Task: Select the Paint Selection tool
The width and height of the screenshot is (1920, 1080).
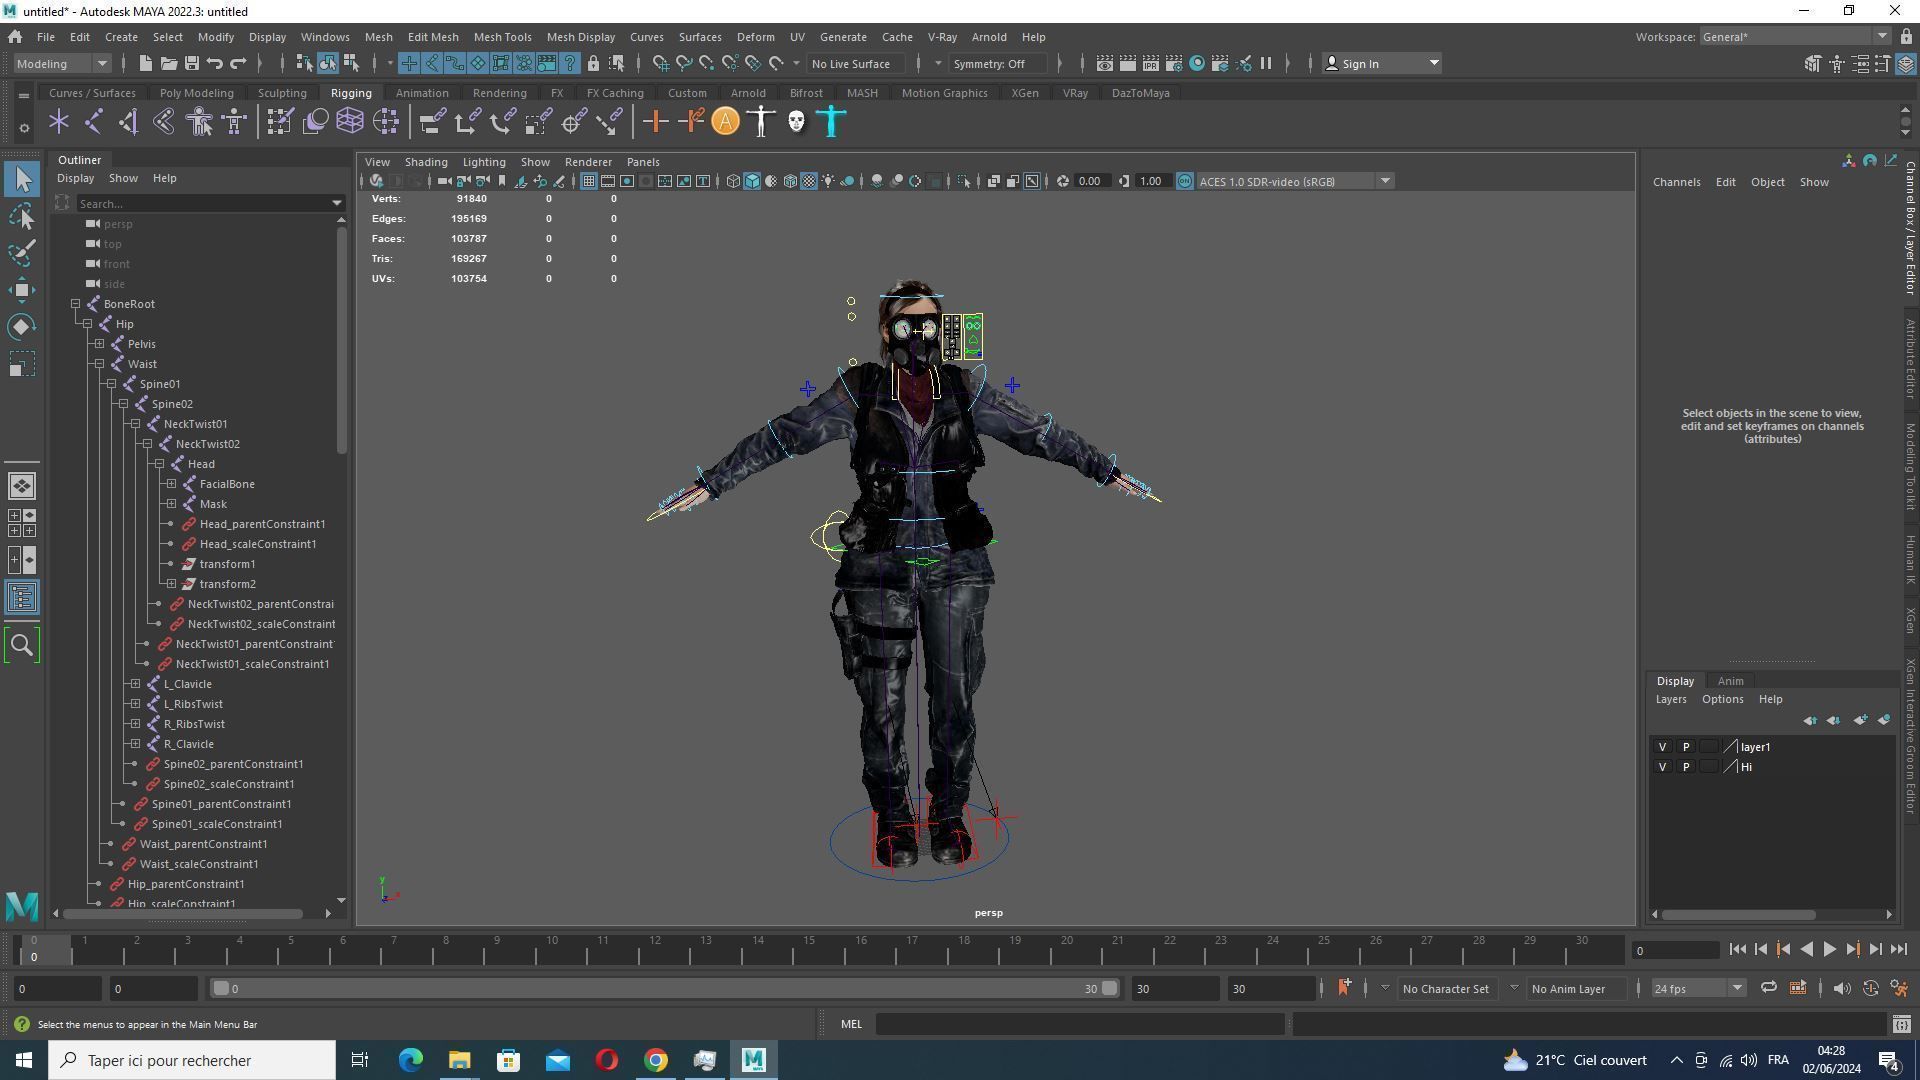Action: click(22, 252)
